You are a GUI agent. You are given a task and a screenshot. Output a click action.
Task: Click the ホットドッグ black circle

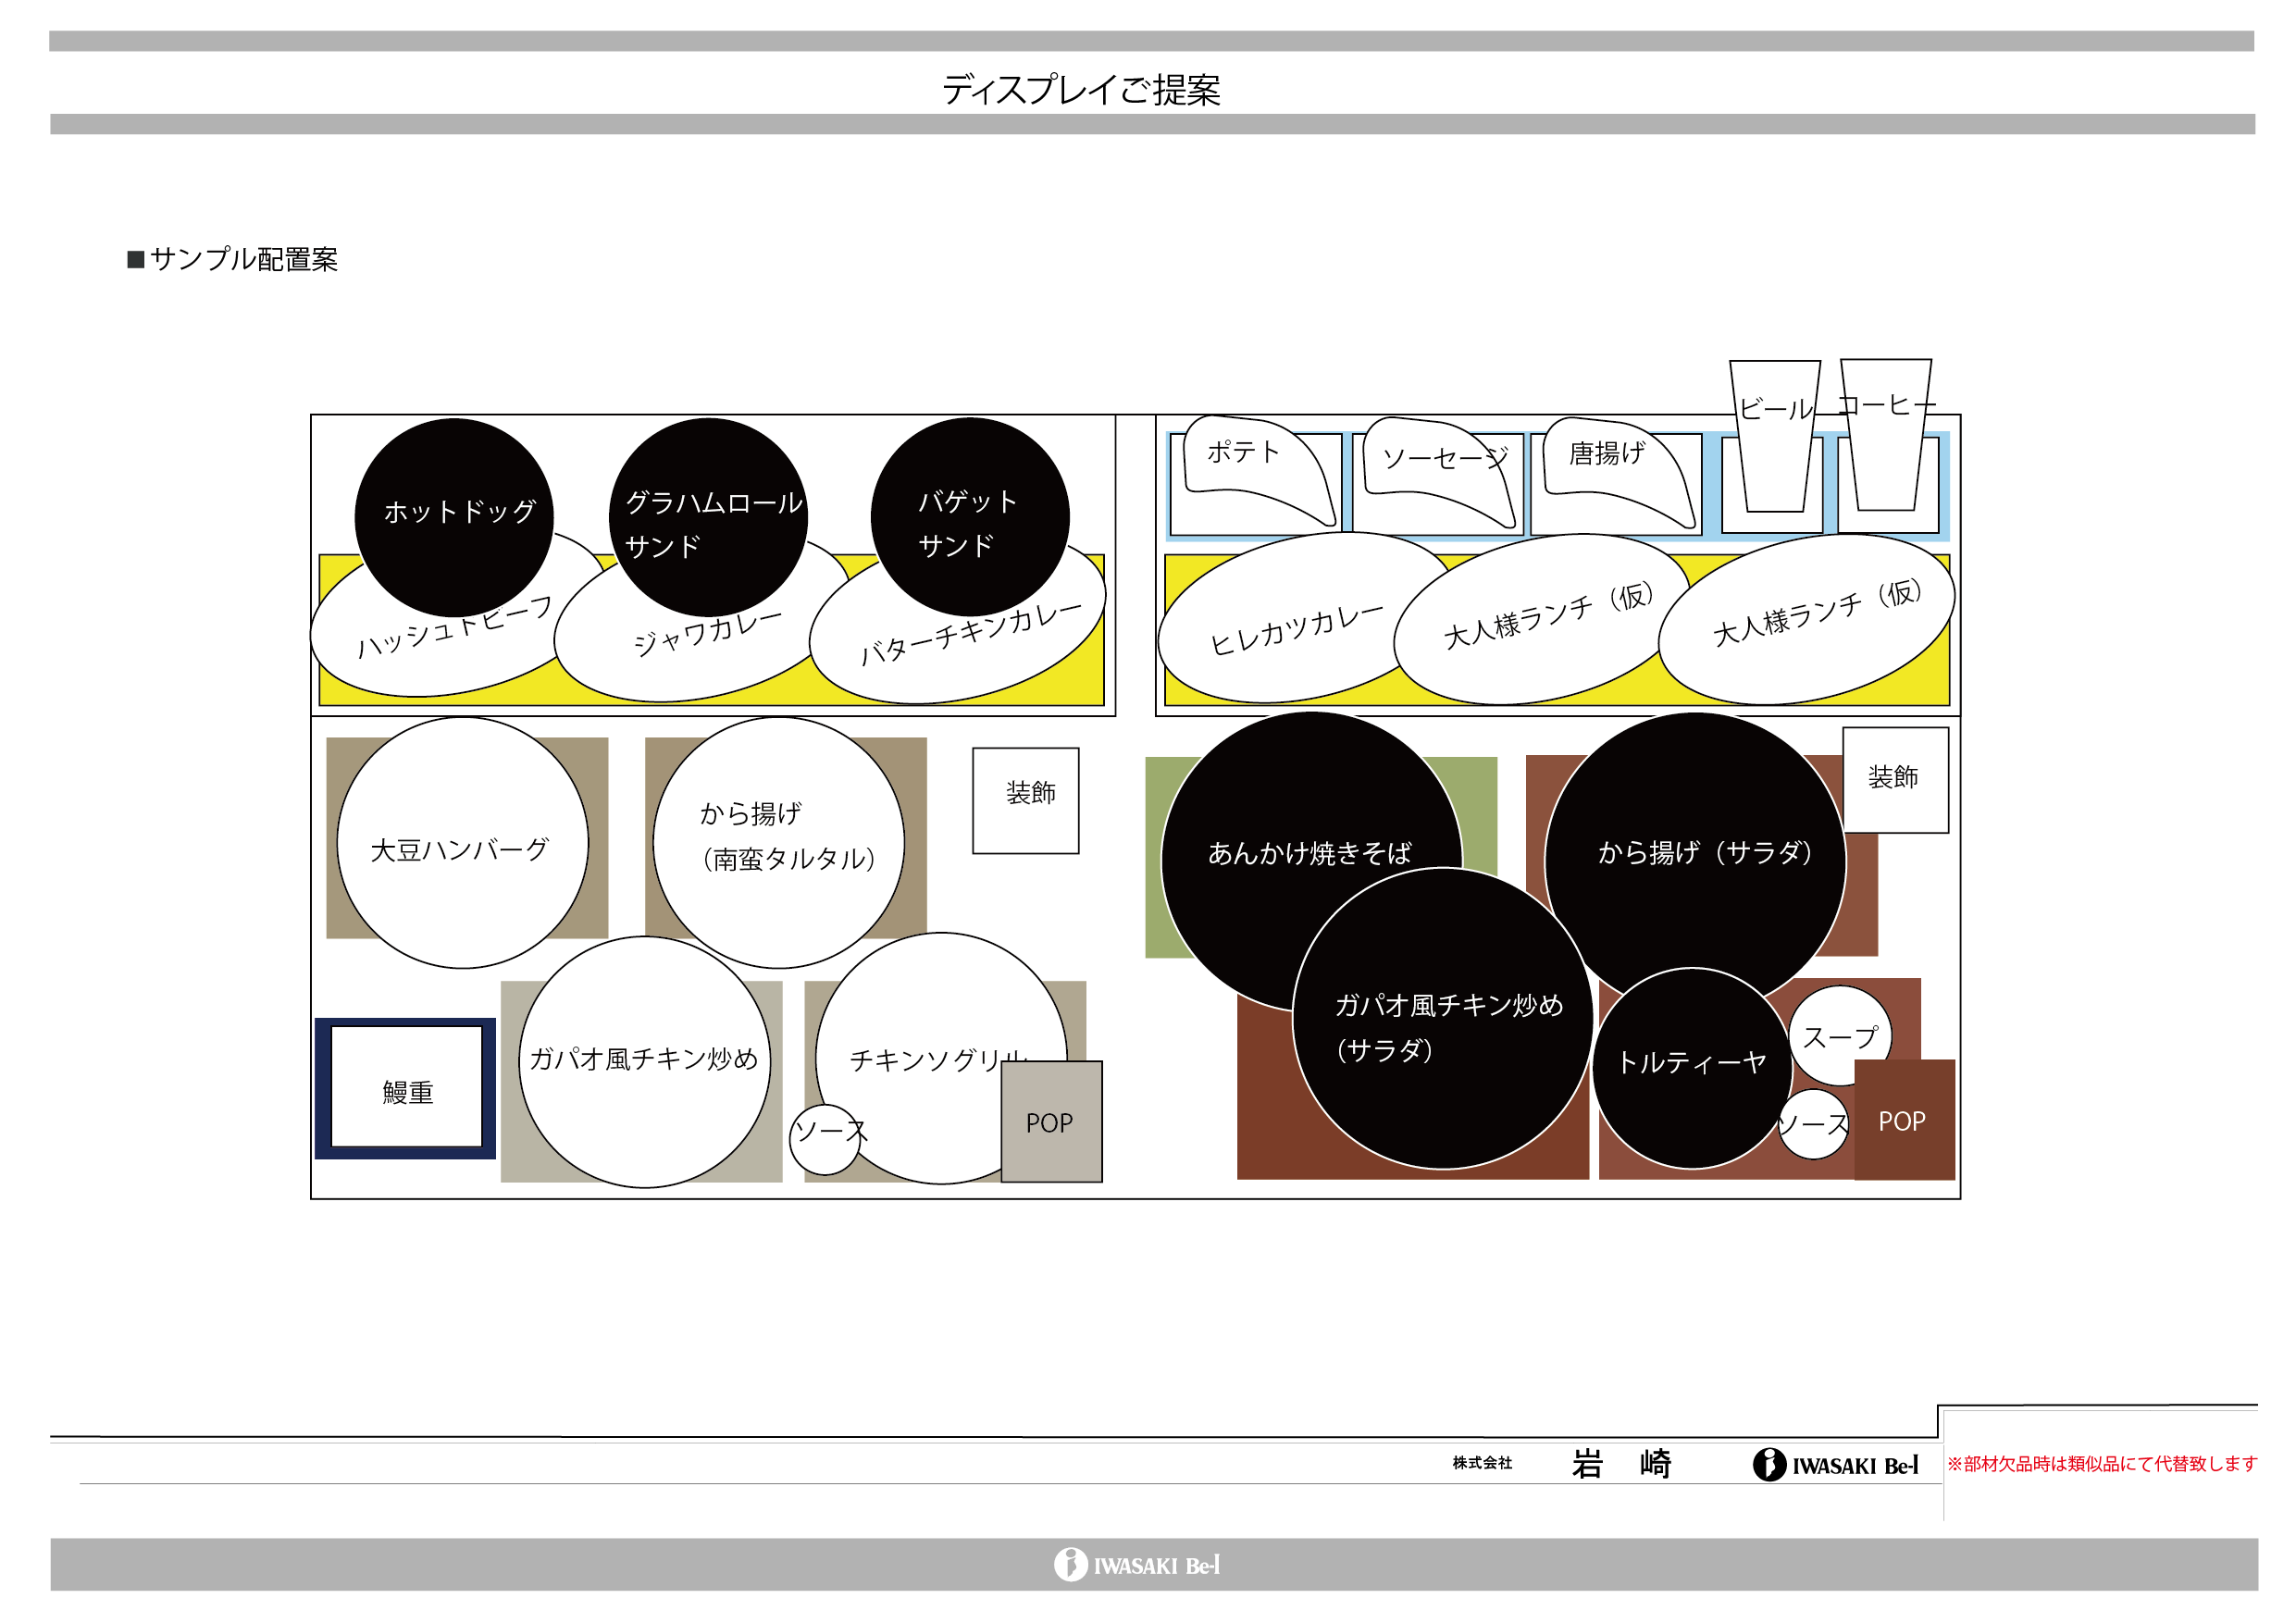454,517
